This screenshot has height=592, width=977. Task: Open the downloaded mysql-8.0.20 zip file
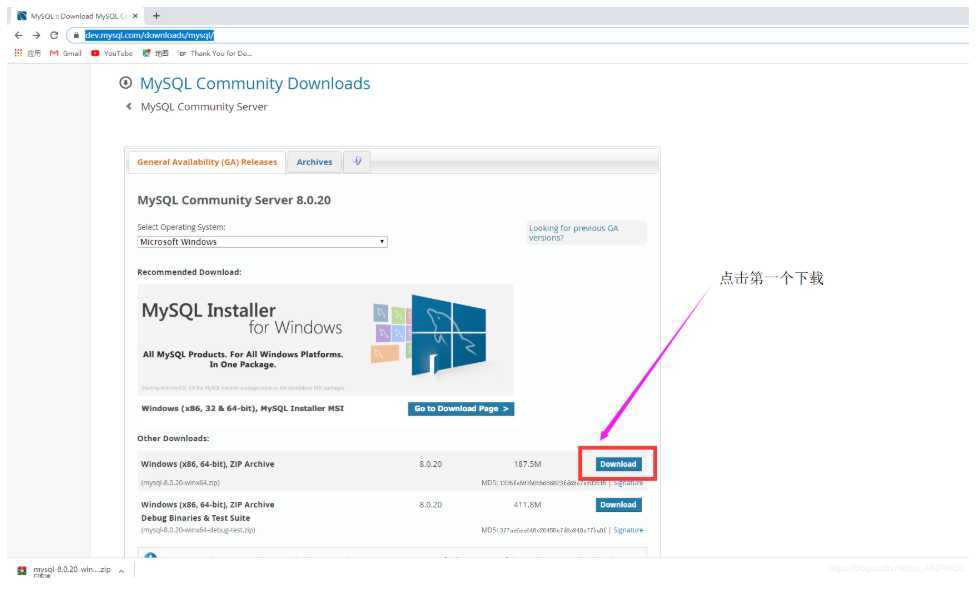tap(64, 570)
